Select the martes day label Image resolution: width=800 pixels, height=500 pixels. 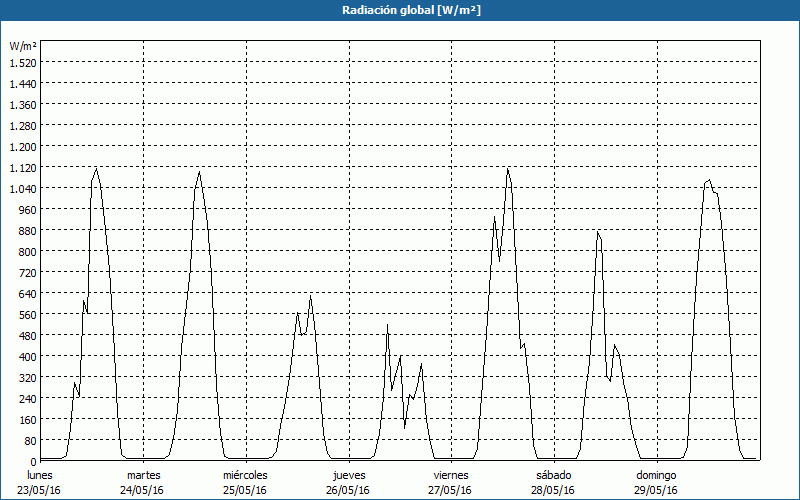pos(143,474)
